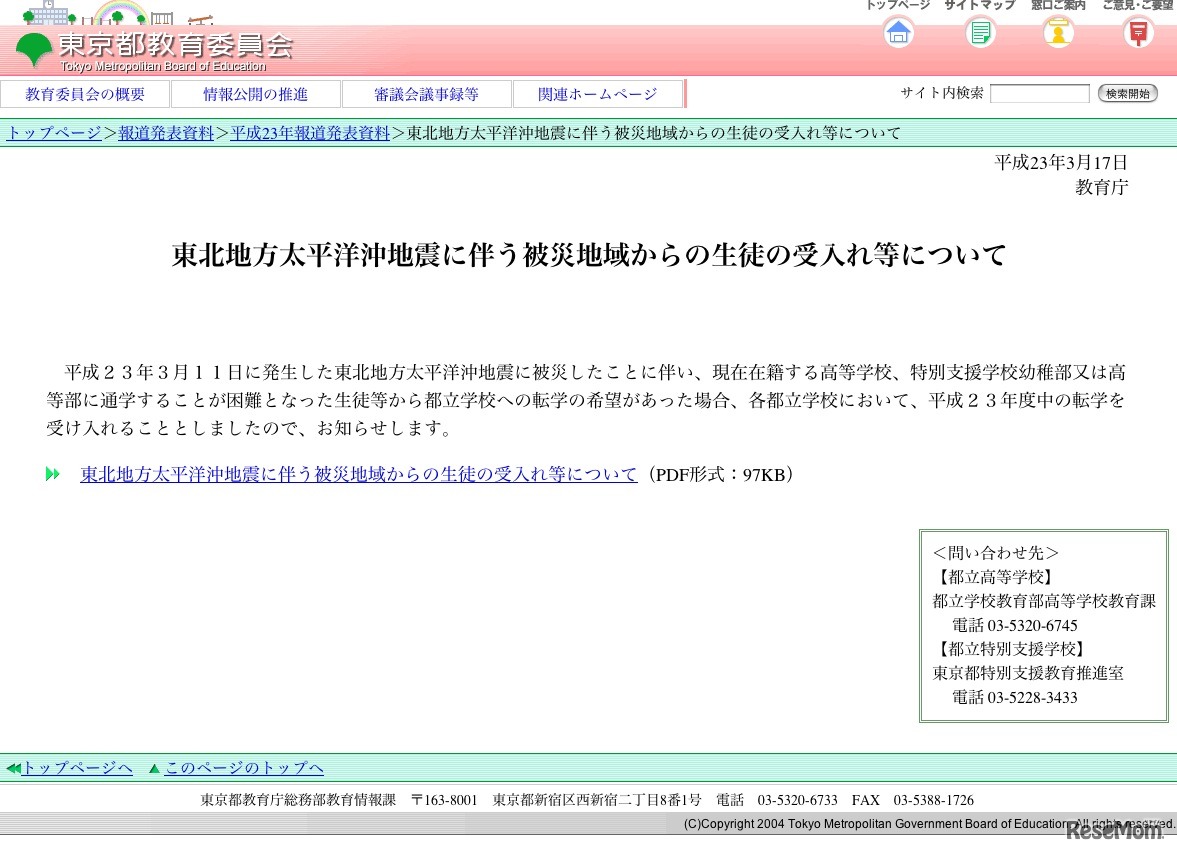The width and height of the screenshot is (1177, 853).
Task: Open the sitemap document icon
Action: point(980,33)
